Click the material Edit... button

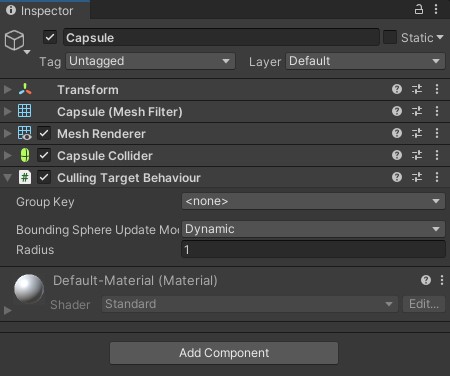point(424,304)
